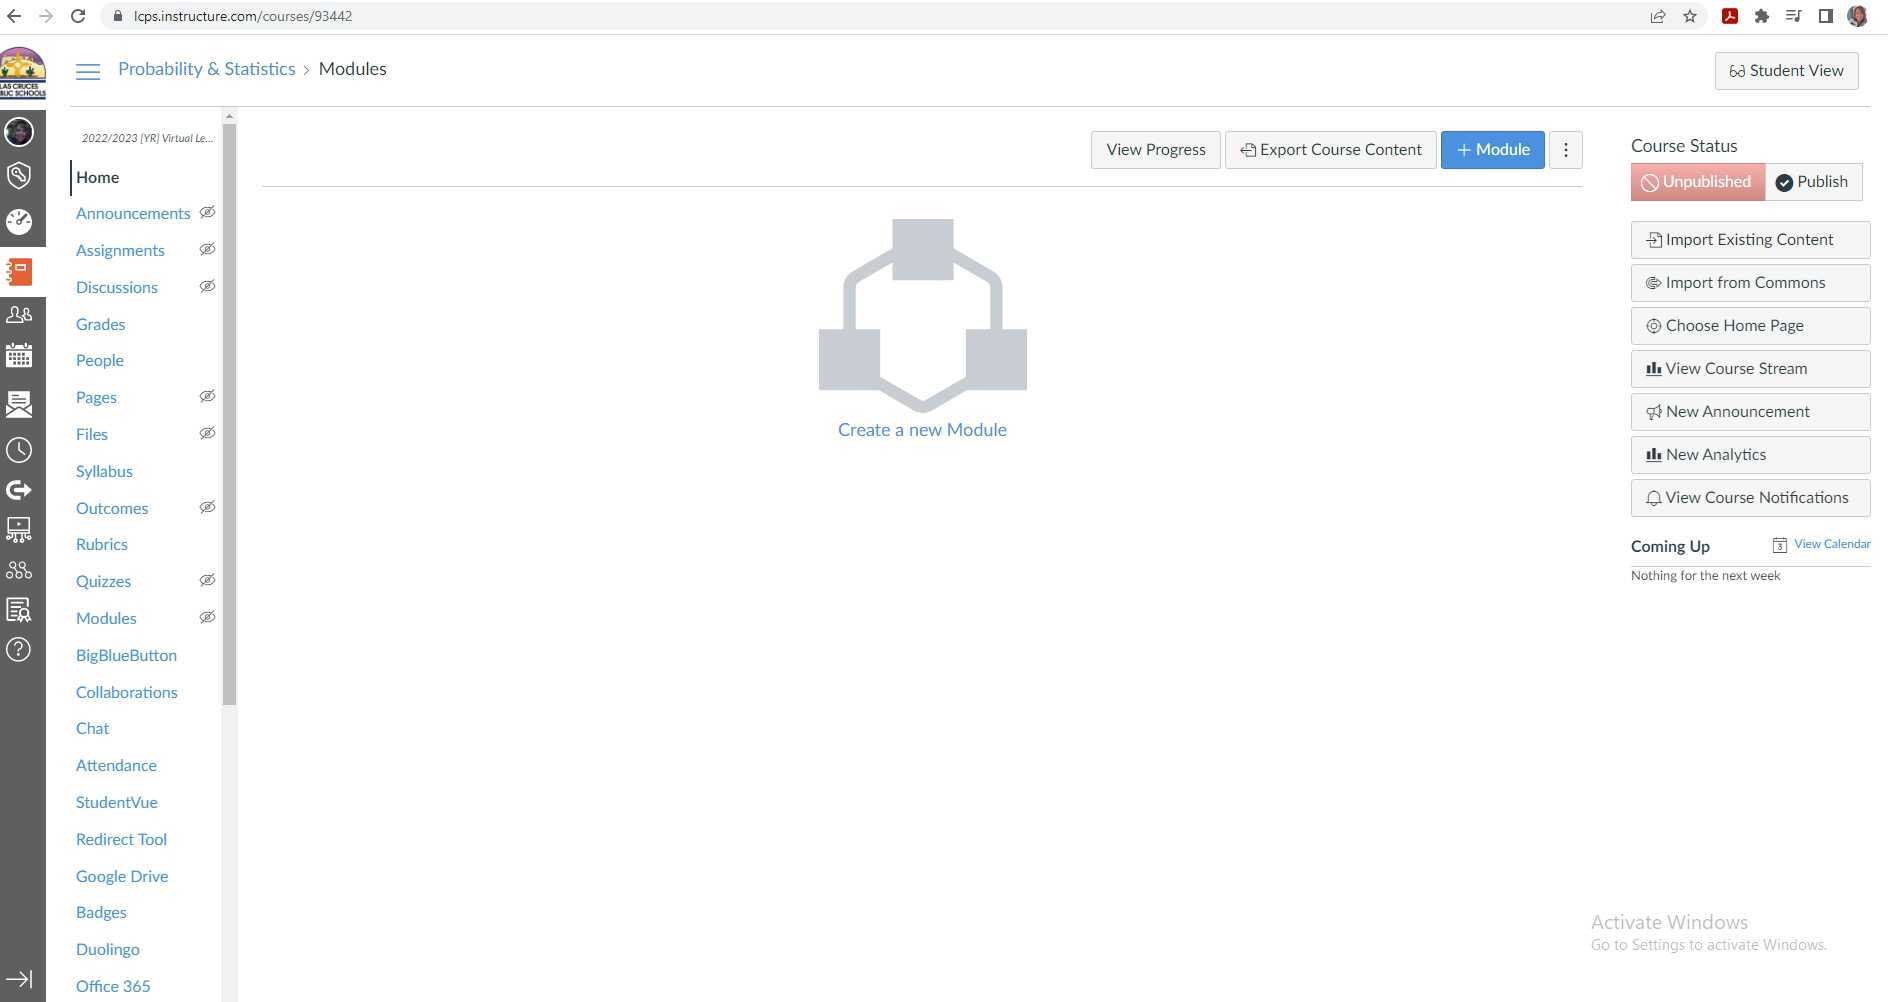Screen dimensions: 1888x1002
Task: Click Import Existing Content
Action: tap(1750, 240)
